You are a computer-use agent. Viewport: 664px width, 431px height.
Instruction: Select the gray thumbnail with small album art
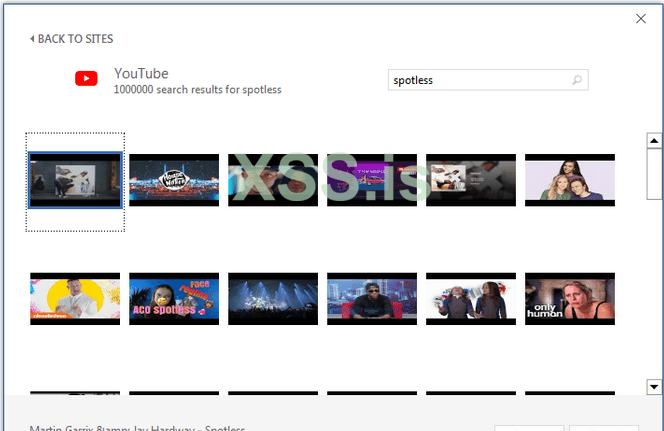pos(471,180)
